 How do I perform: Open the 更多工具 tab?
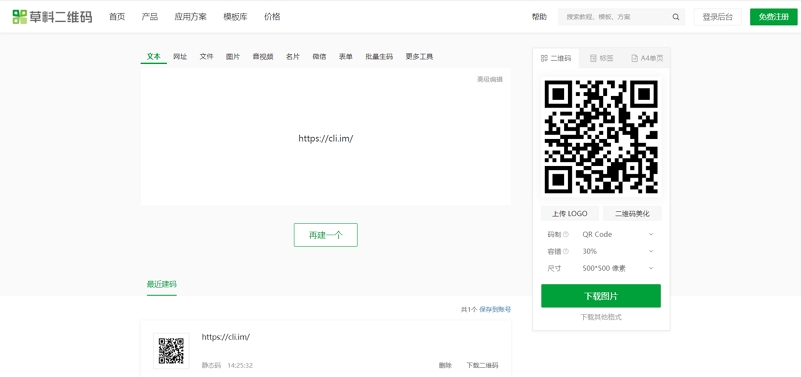click(x=419, y=57)
